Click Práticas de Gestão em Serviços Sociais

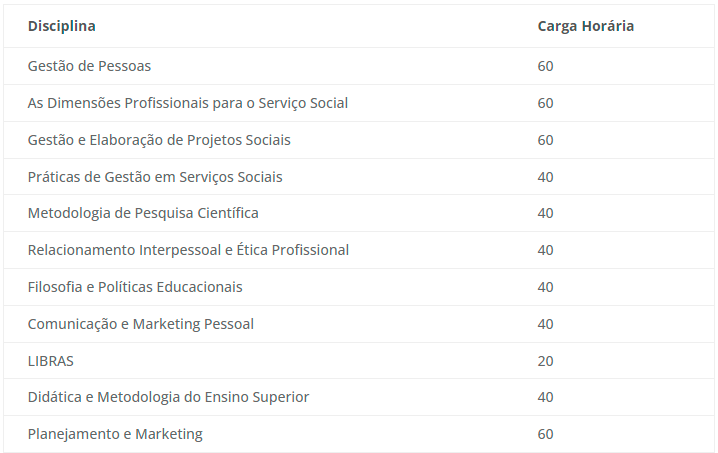coord(155,177)
